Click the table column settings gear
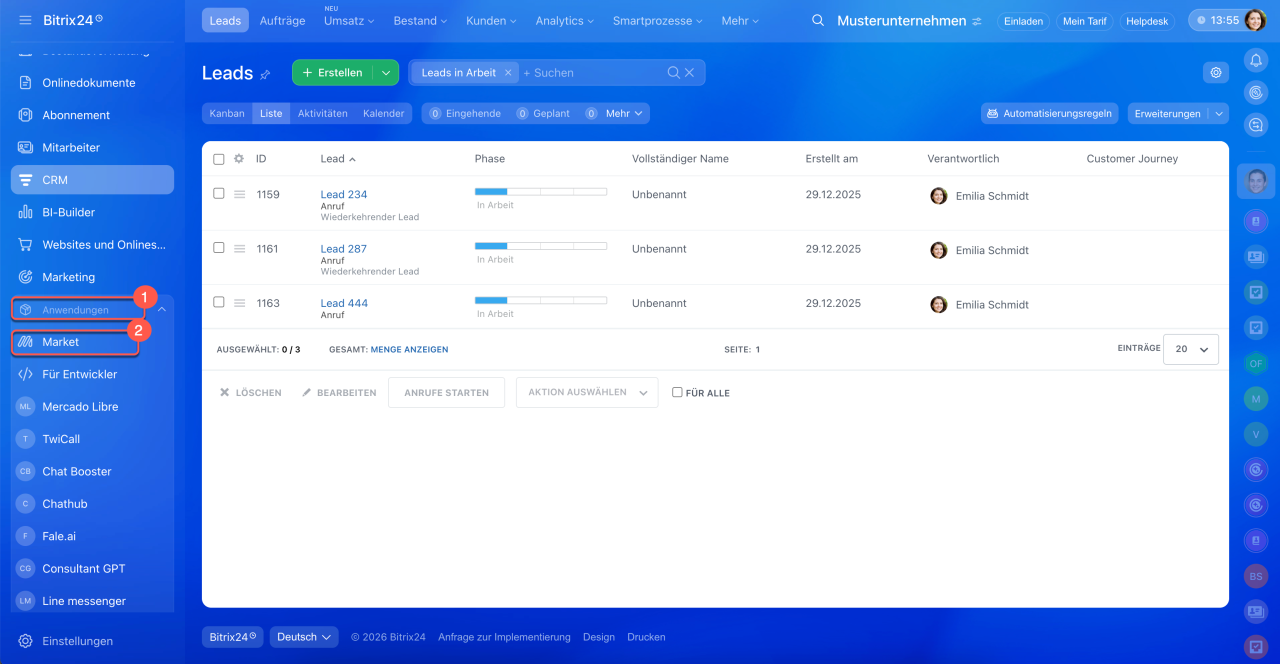 pyautogui.click(x=239, y=159)
